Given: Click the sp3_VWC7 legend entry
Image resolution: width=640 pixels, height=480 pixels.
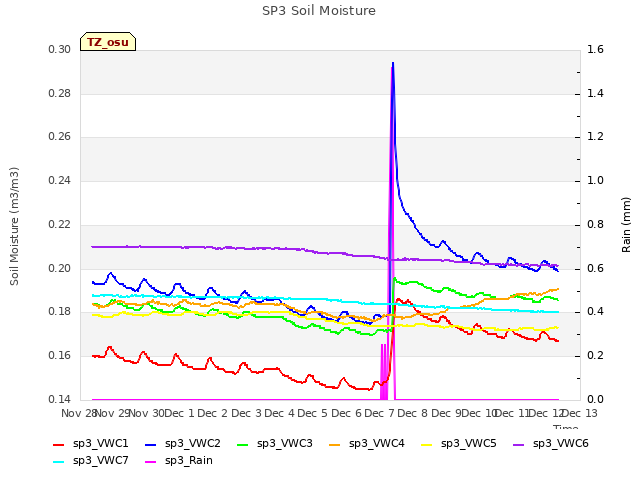Looking at the screenshot, I should point(91,460).
